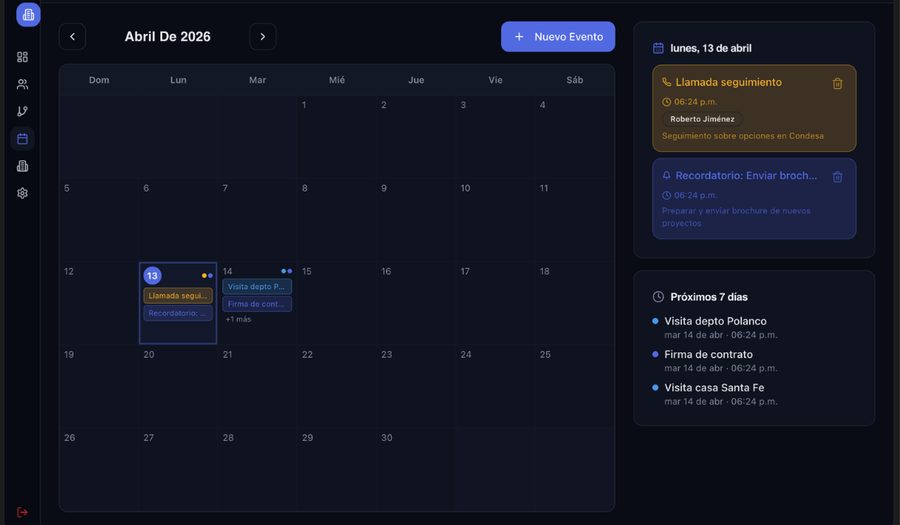Select day 7 in the calendar

pos(257,220)
